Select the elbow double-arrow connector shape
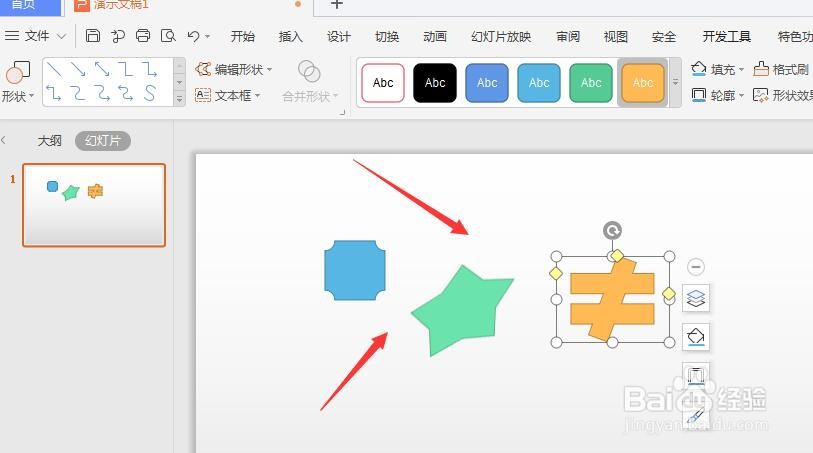 click(x=54, y=93)
